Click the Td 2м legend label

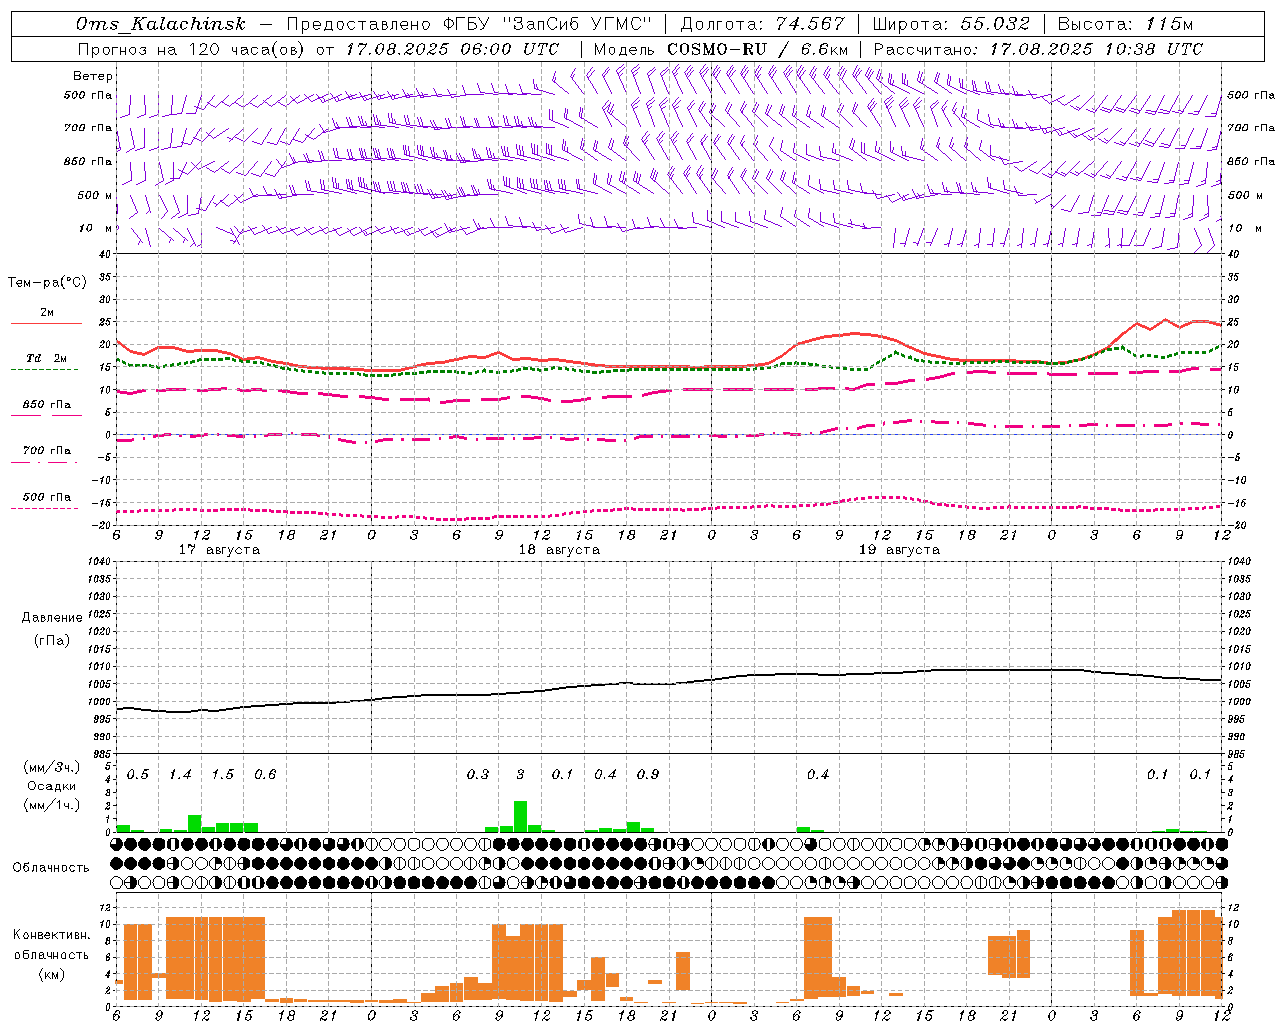(46, 358)
